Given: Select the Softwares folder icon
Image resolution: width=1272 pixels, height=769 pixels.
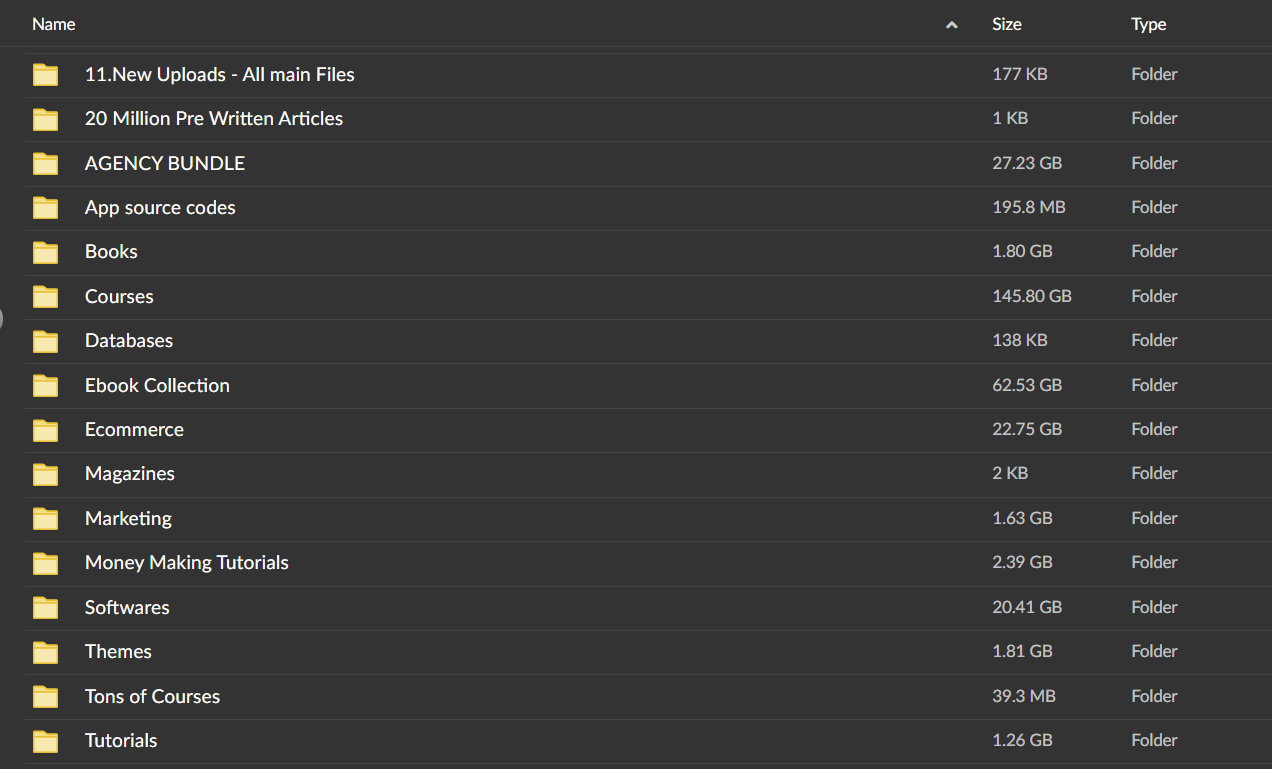Looking at the screenshot, I should click(46, 608).
